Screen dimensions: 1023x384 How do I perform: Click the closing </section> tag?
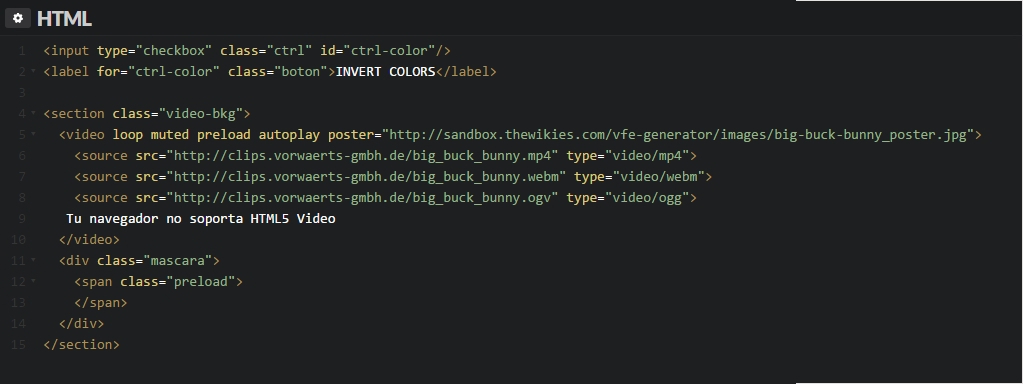[x=82, y=344]
